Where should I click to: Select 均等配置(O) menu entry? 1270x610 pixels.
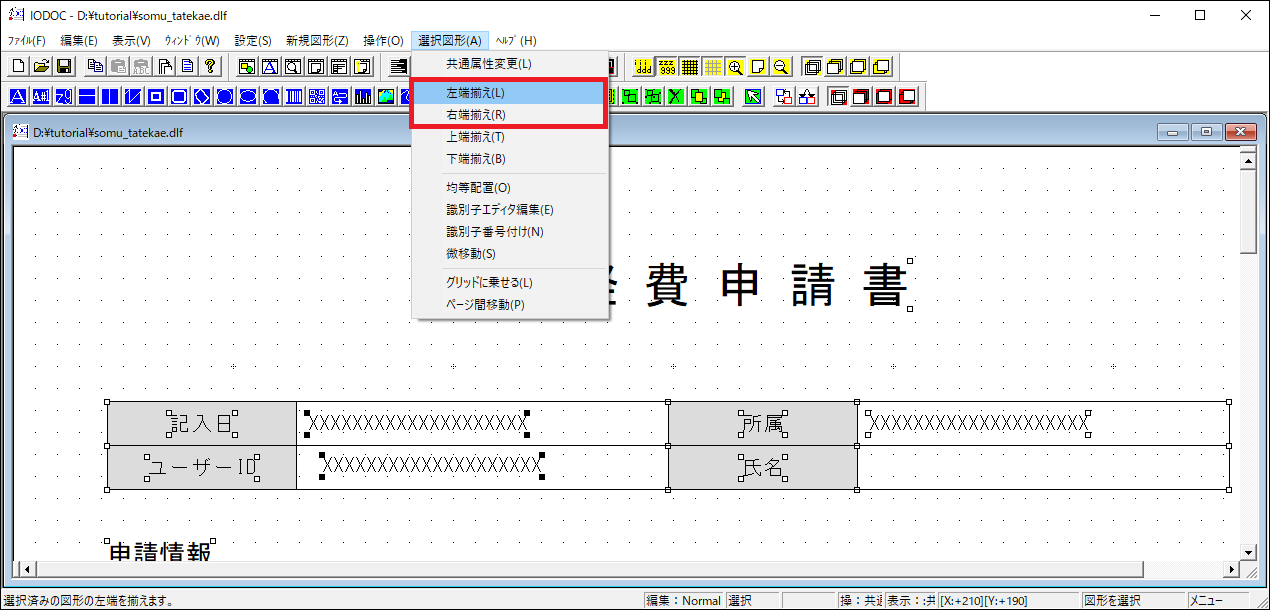(x=509, y=188)
